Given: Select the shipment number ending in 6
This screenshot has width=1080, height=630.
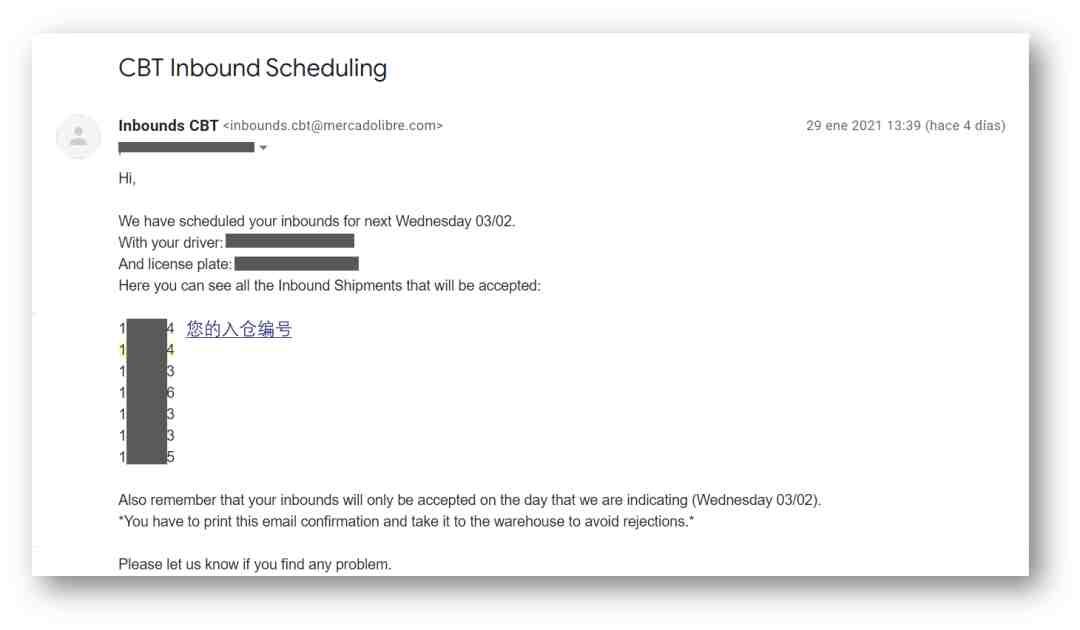Looking at the screenshot, I should [147, 392].
